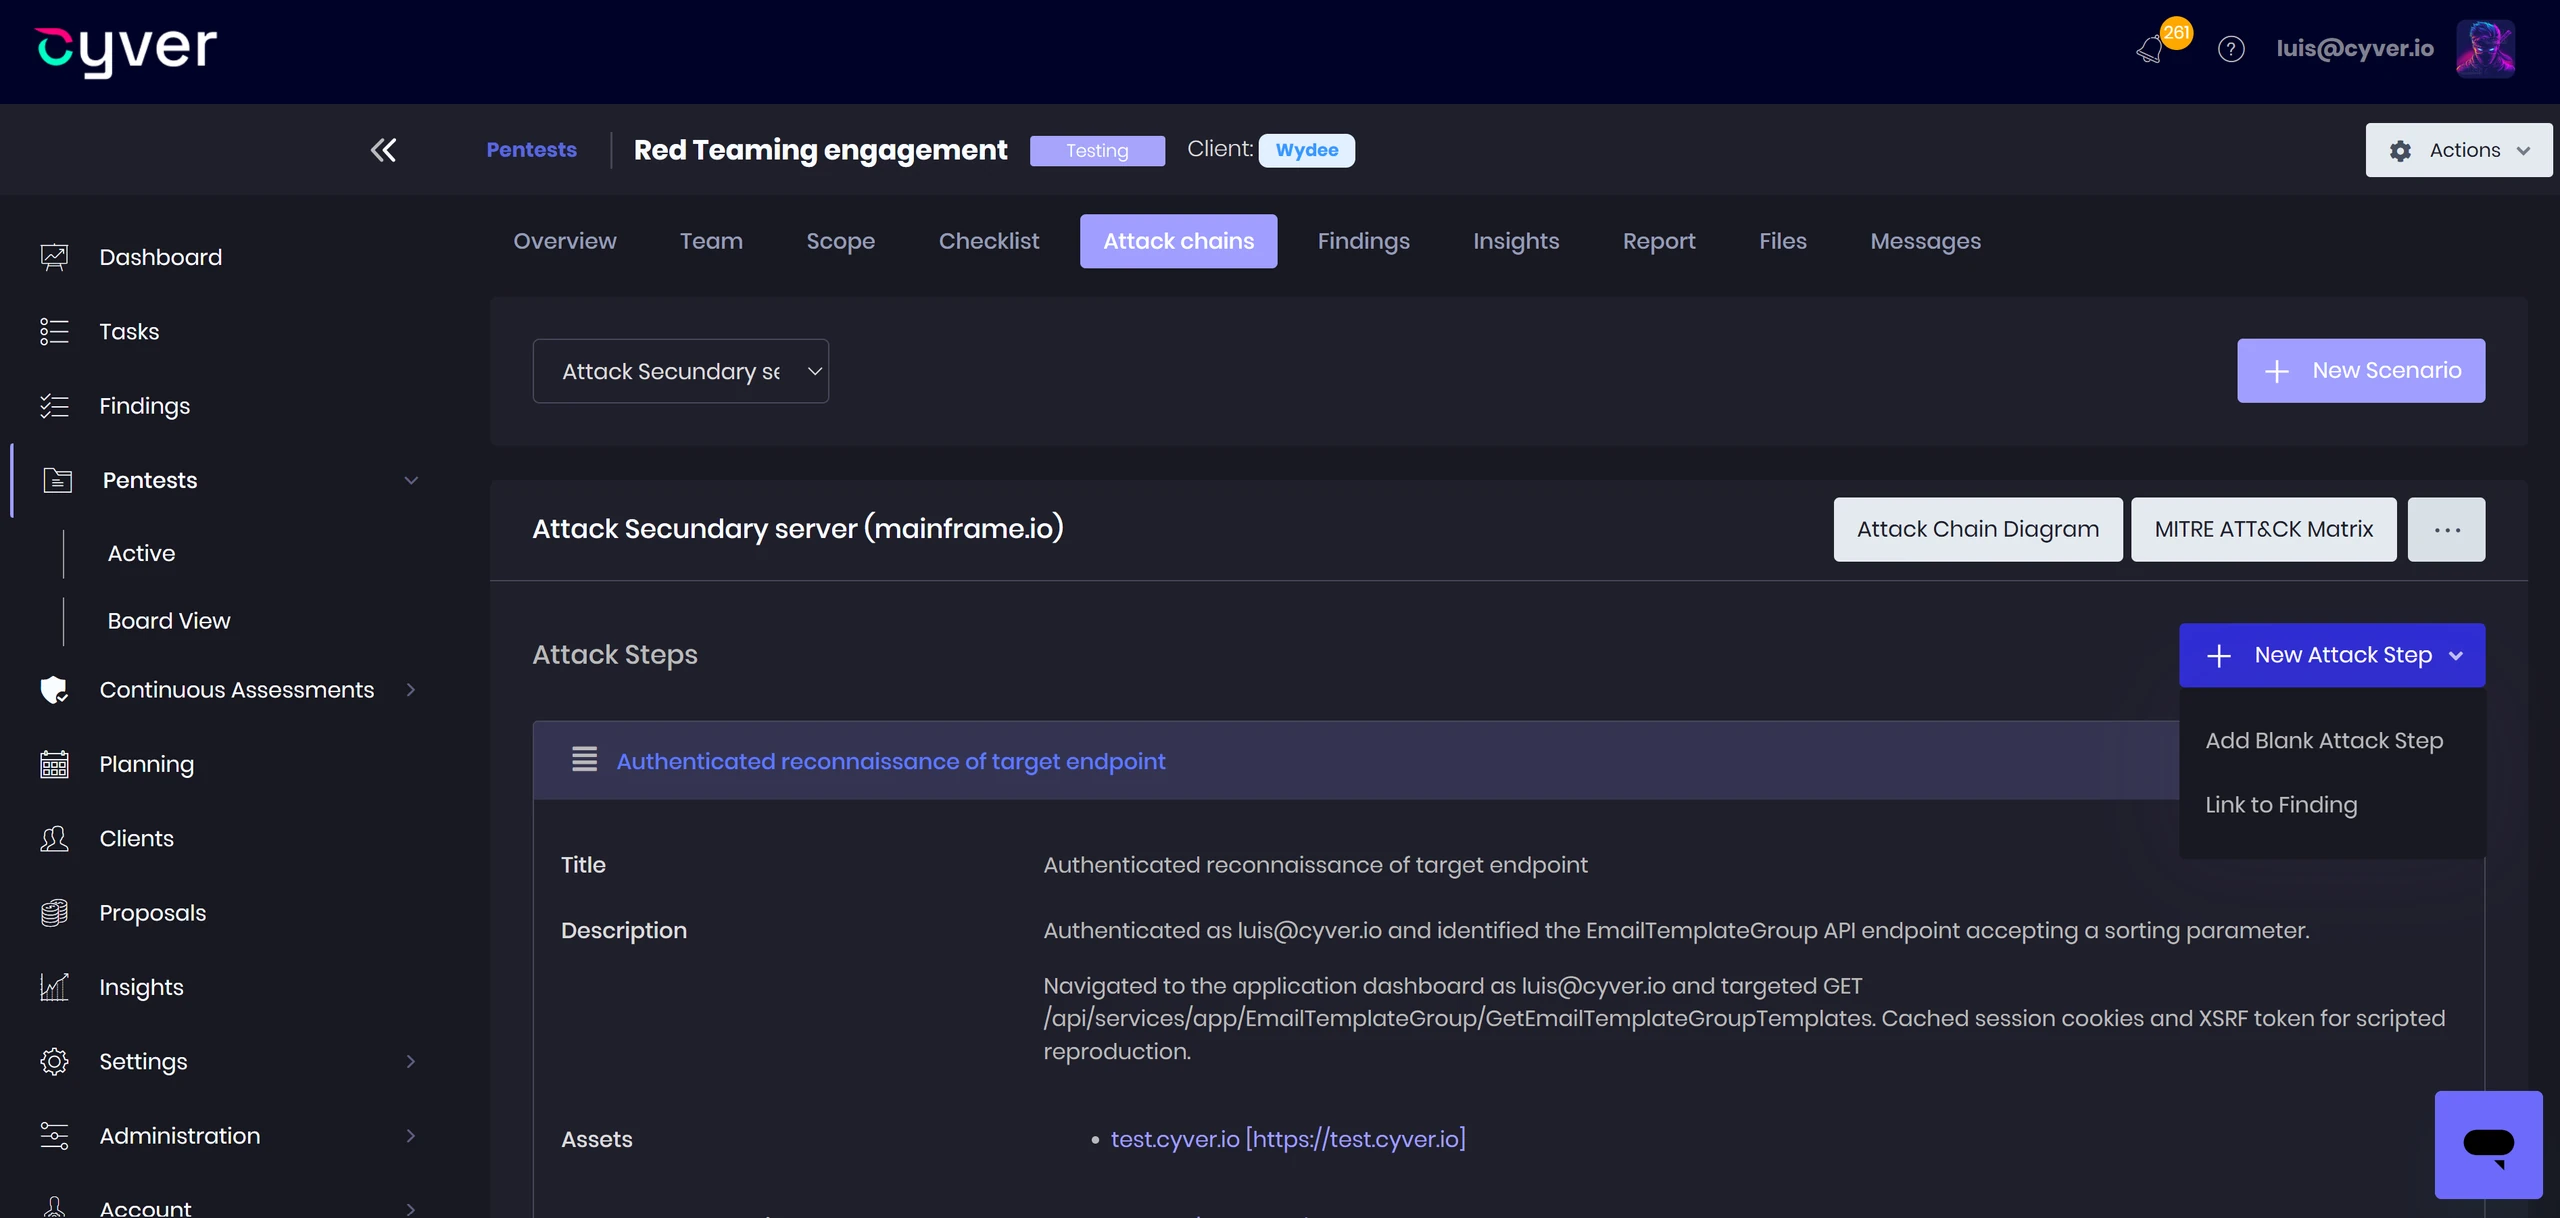Open the user avatar profile picture

click(2485, 48)
